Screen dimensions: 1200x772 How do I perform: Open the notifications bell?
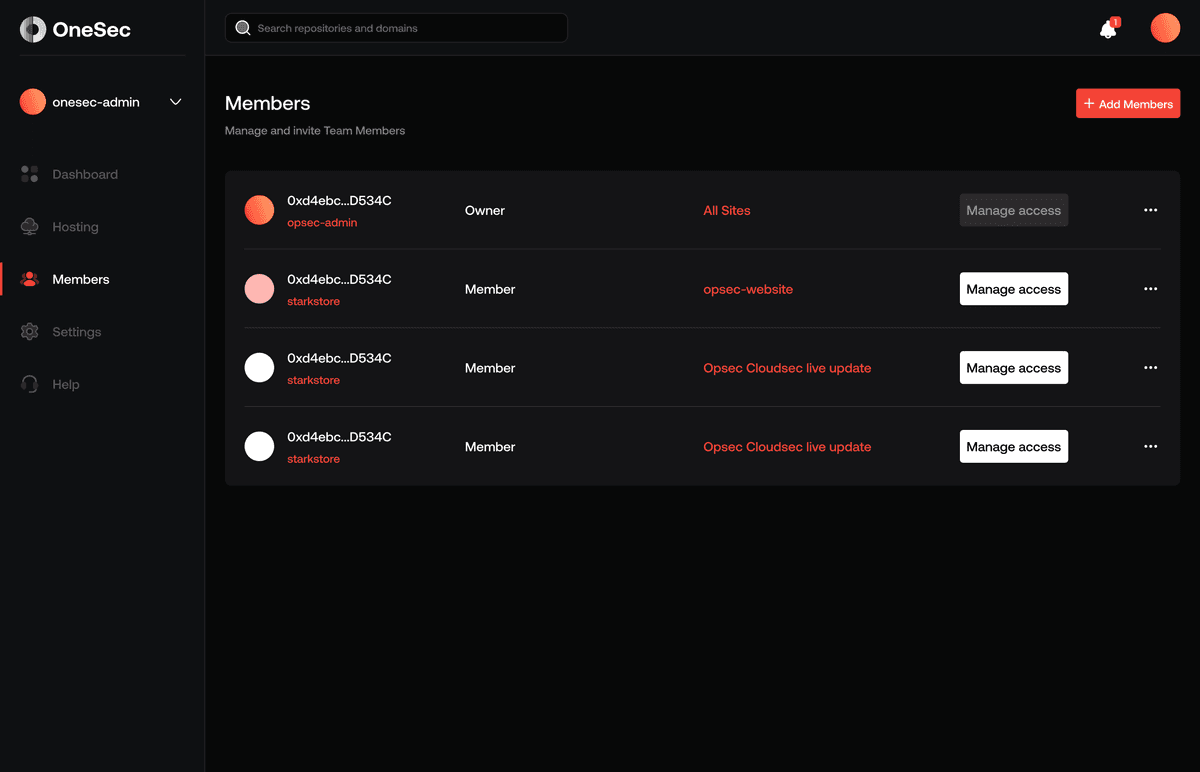pyautogui.click(x=1108, y=29)
